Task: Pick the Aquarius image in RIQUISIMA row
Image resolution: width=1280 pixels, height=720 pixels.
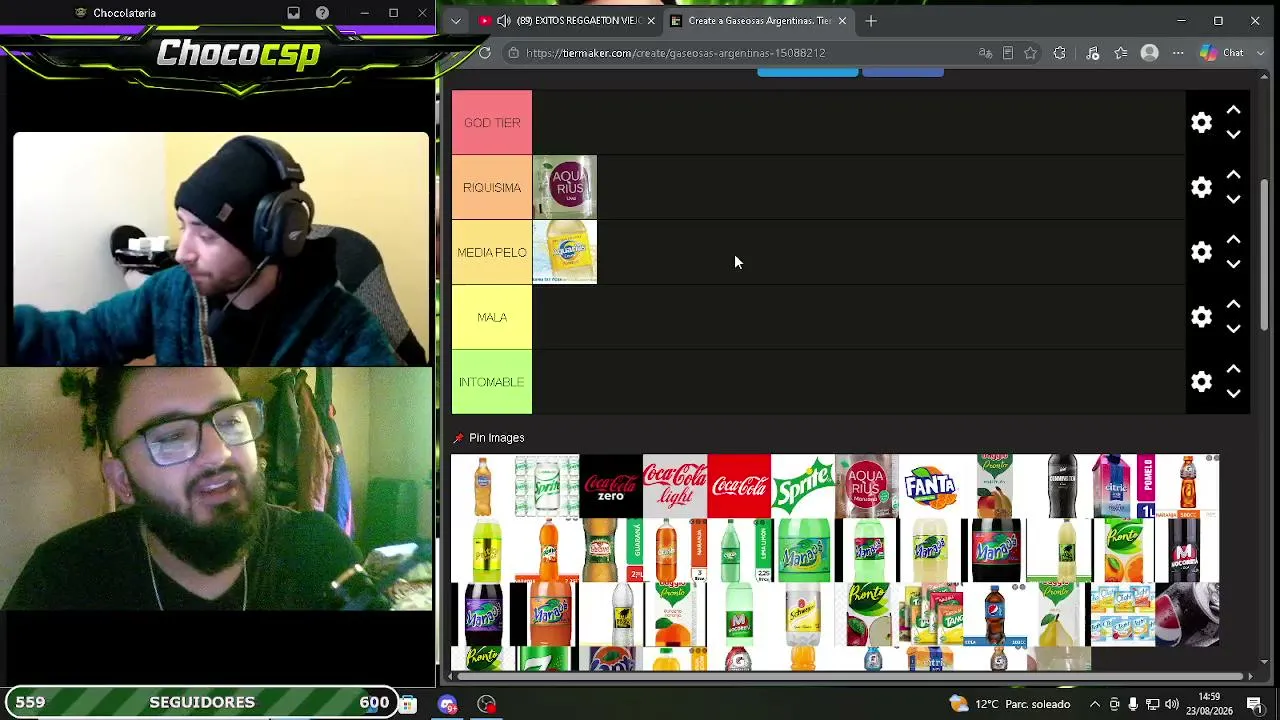Action: tap(565, 187)
